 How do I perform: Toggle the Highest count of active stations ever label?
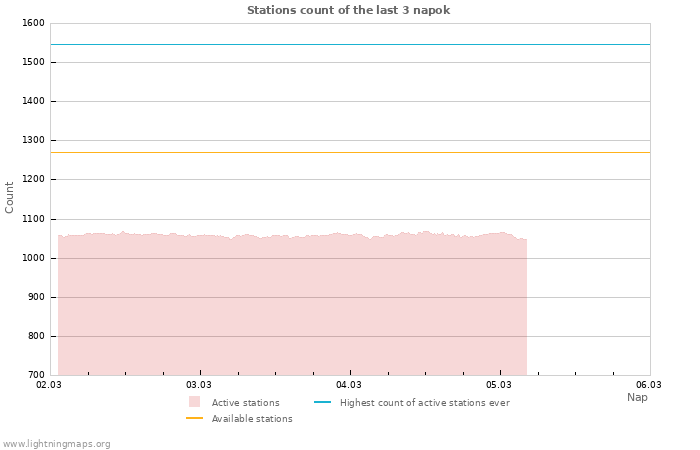click(x=424, y=403)
